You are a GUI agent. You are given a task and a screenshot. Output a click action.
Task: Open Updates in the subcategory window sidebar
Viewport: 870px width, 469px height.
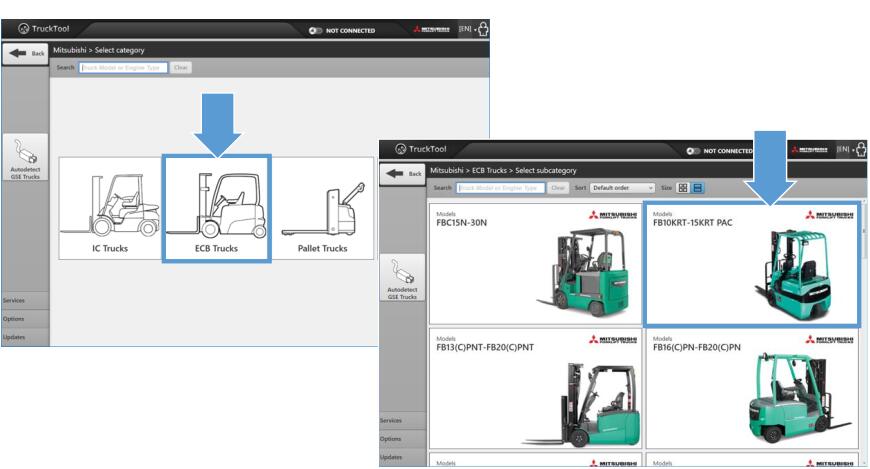(402, 457)
